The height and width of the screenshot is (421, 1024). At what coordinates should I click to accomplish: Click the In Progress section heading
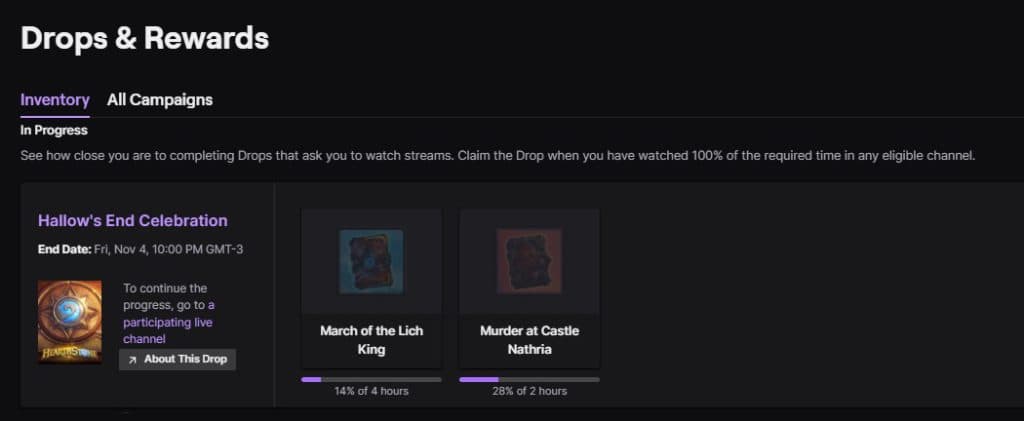(54, 130)
